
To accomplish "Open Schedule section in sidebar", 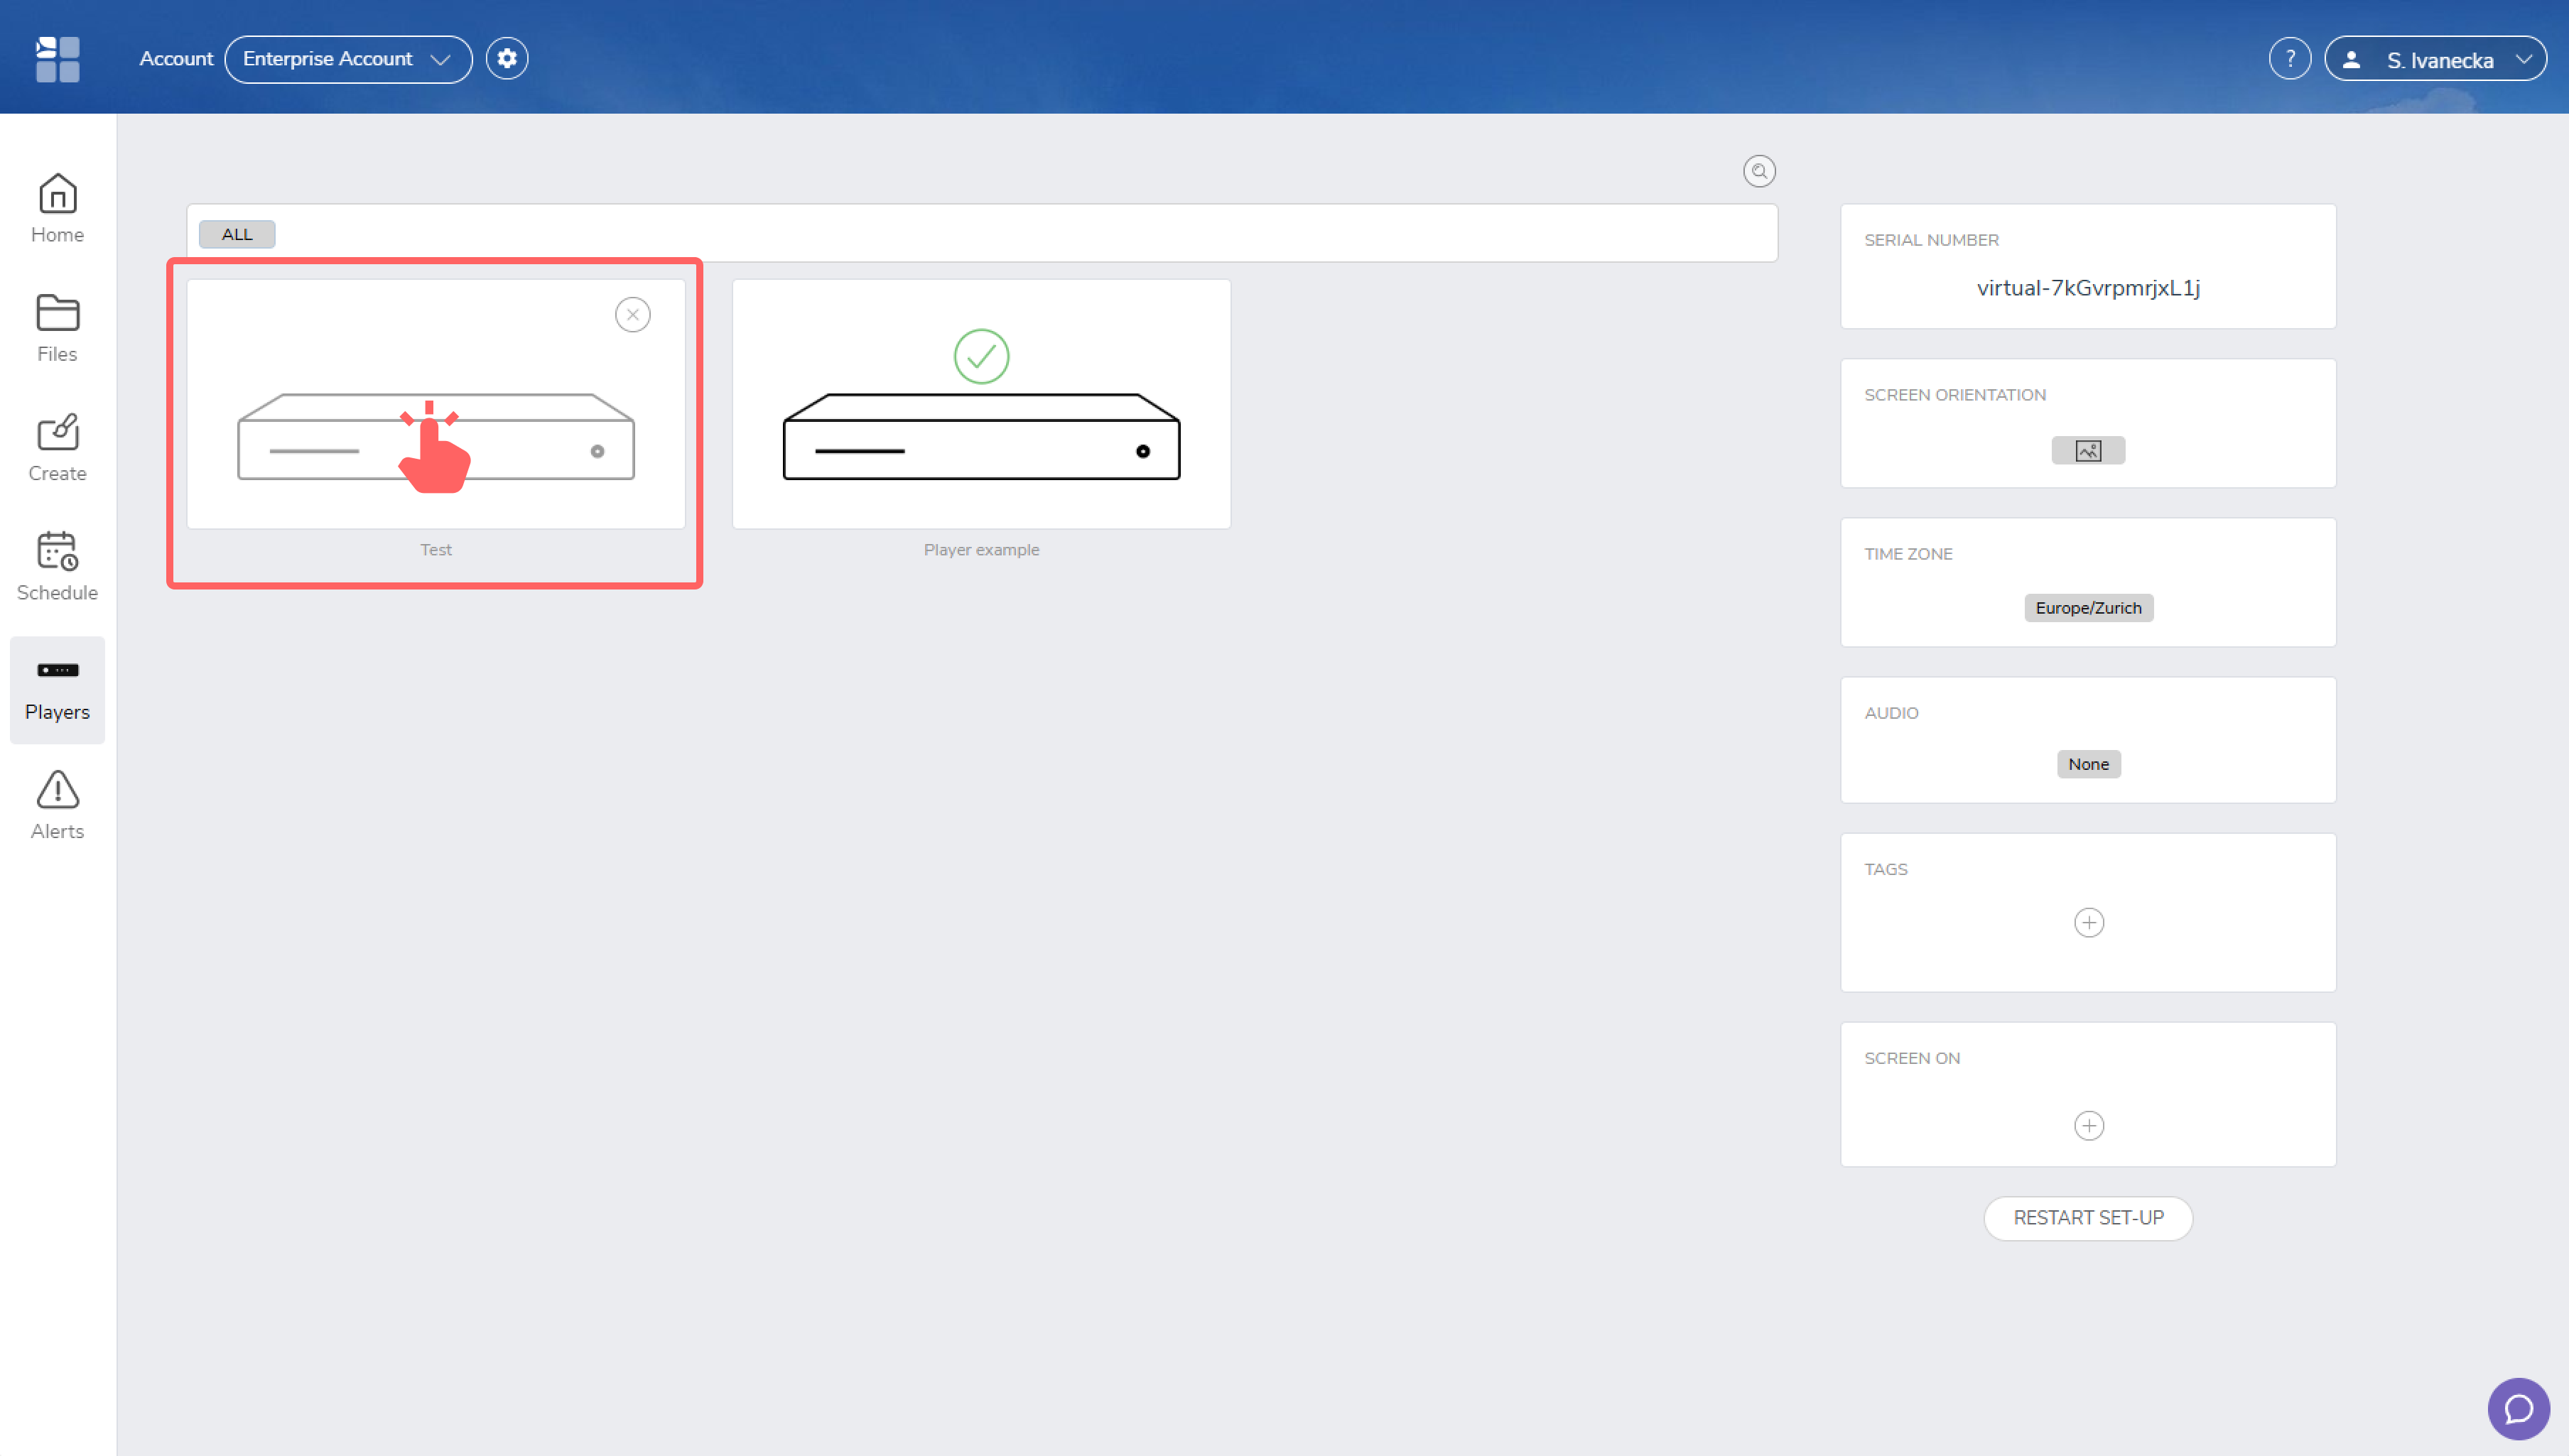I will (57, 566).
